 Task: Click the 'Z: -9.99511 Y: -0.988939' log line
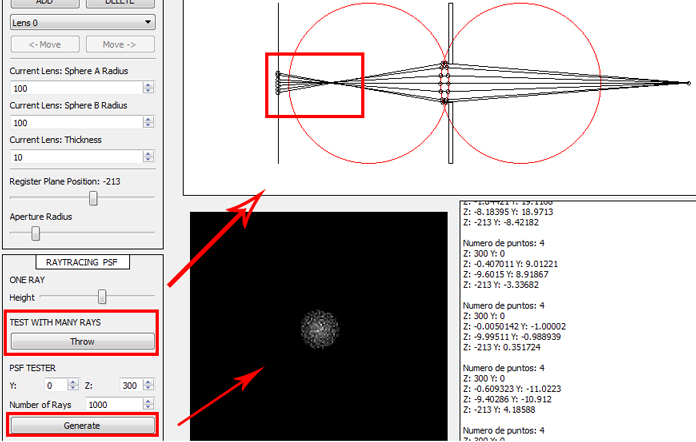click(512, 336)
